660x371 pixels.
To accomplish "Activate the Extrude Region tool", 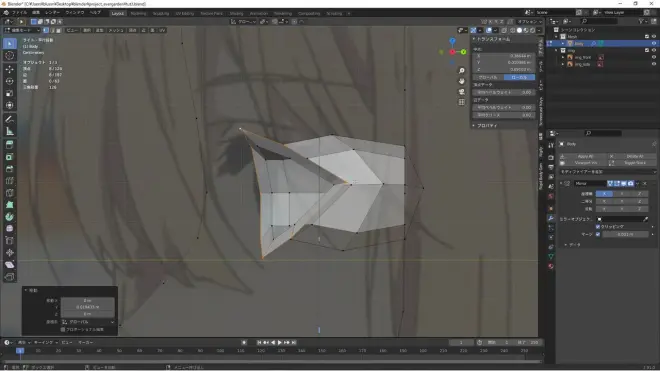I will click(10, 145).
